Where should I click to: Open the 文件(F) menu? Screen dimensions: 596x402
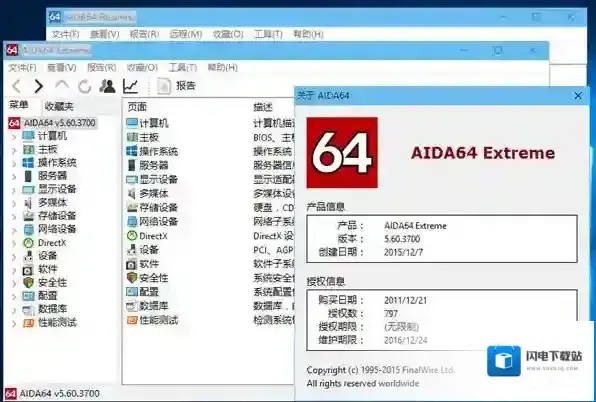click(22, 68)
